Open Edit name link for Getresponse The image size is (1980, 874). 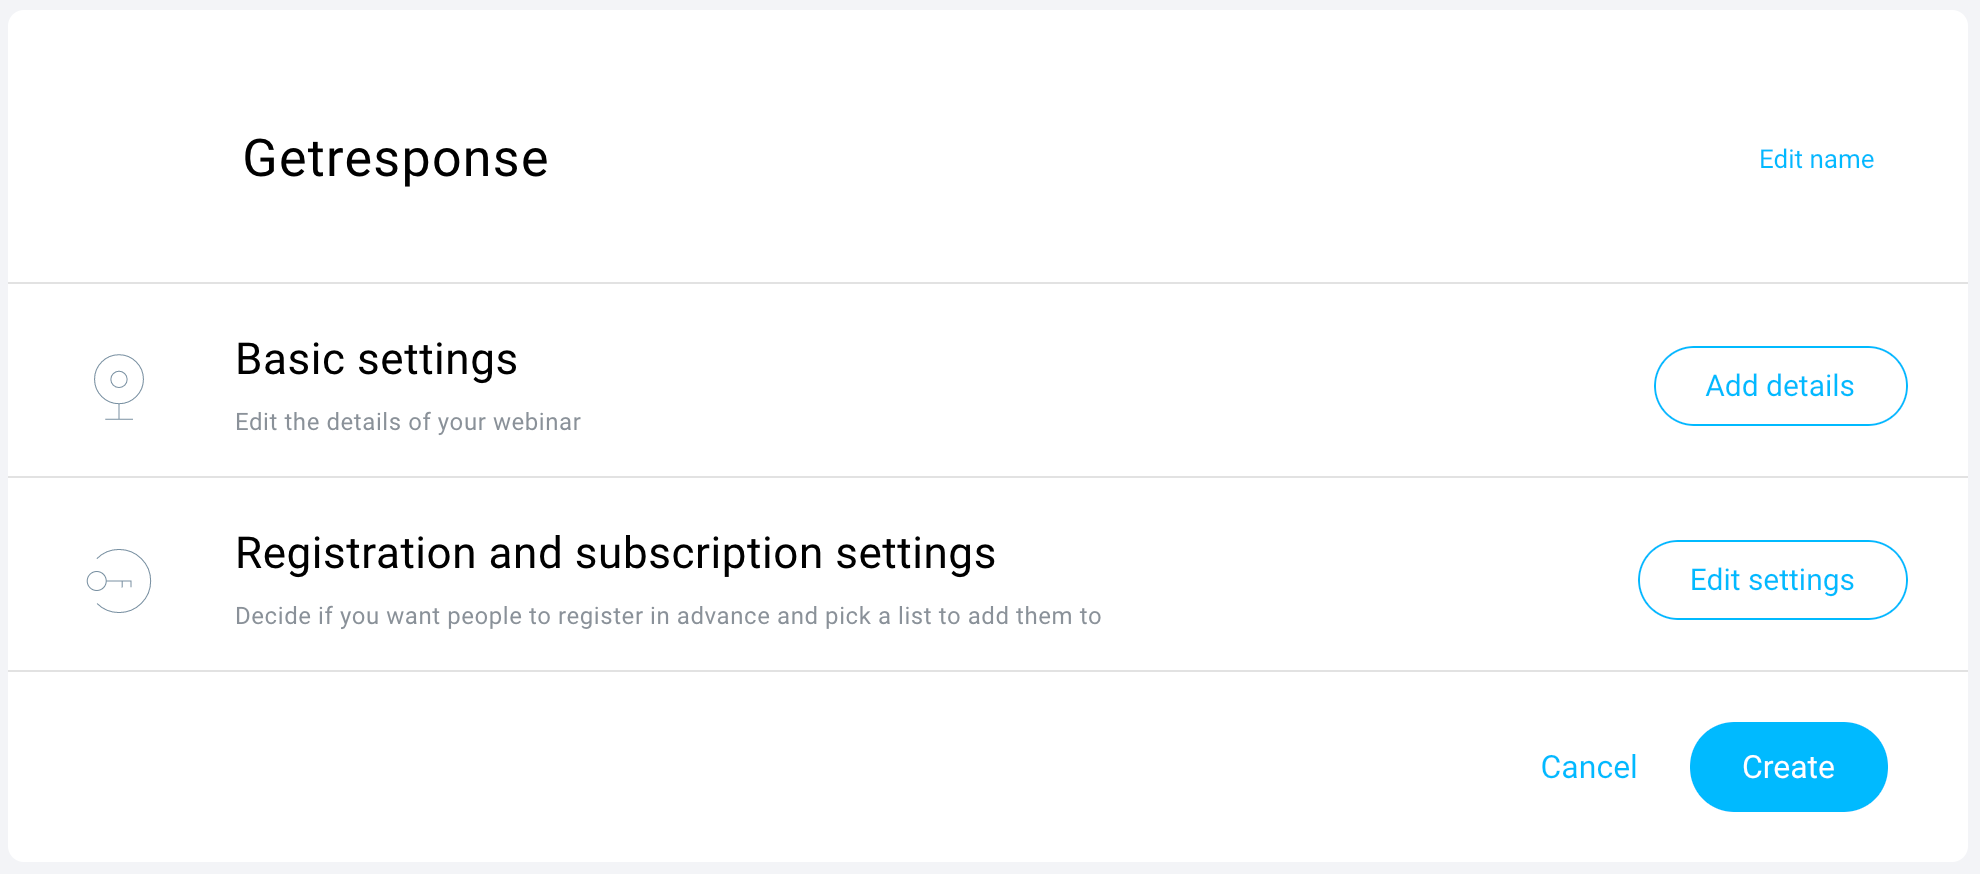1816,159
